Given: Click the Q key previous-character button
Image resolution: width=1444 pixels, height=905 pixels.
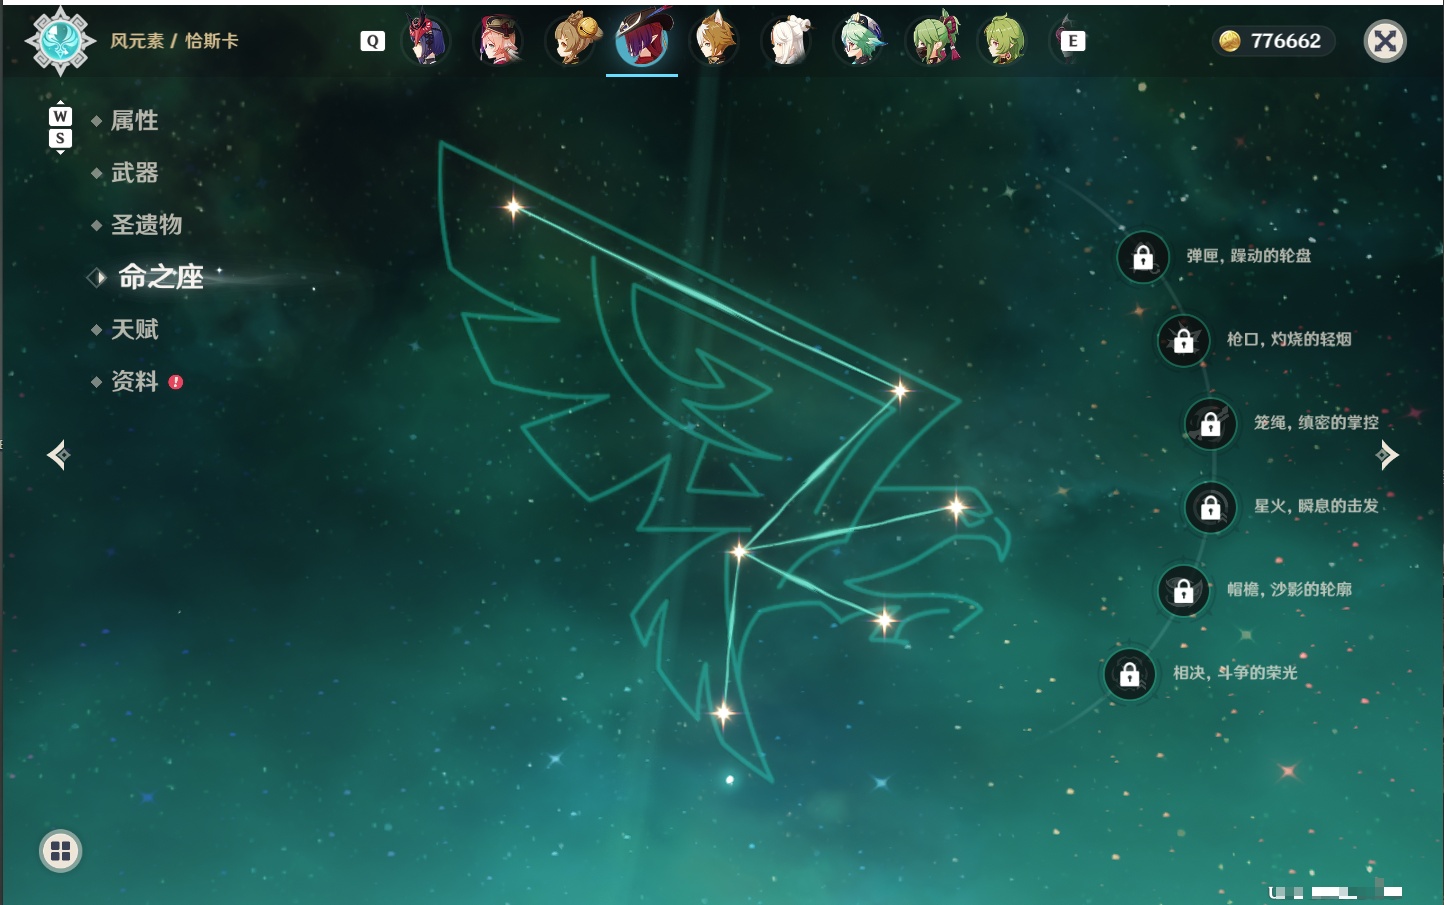Looking at the screenshot, I should coord(373,41).
